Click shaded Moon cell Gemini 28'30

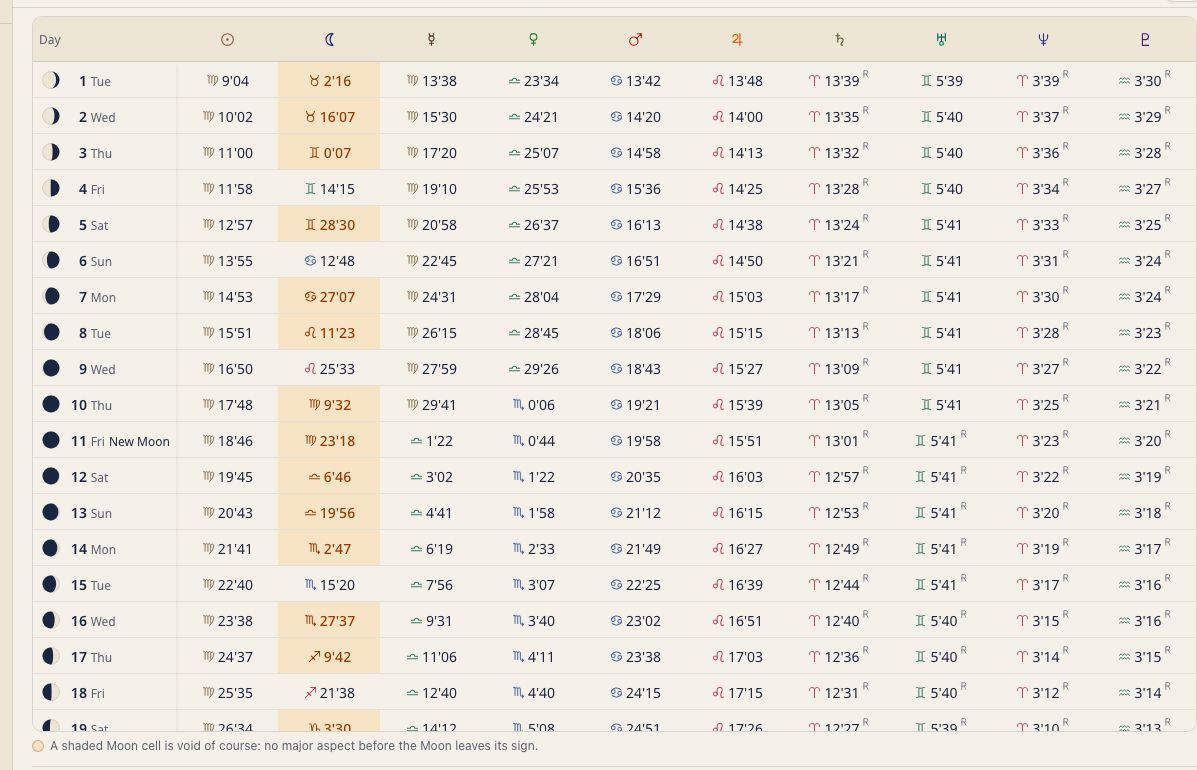tap(329, 224)
